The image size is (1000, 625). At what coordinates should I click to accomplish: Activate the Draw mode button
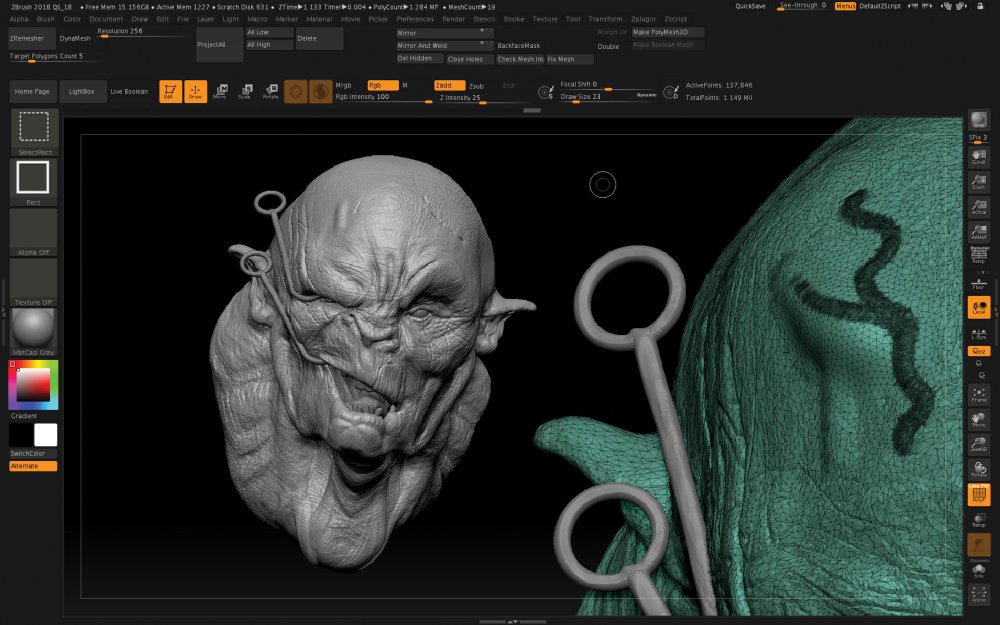click(x=195, y=91)
